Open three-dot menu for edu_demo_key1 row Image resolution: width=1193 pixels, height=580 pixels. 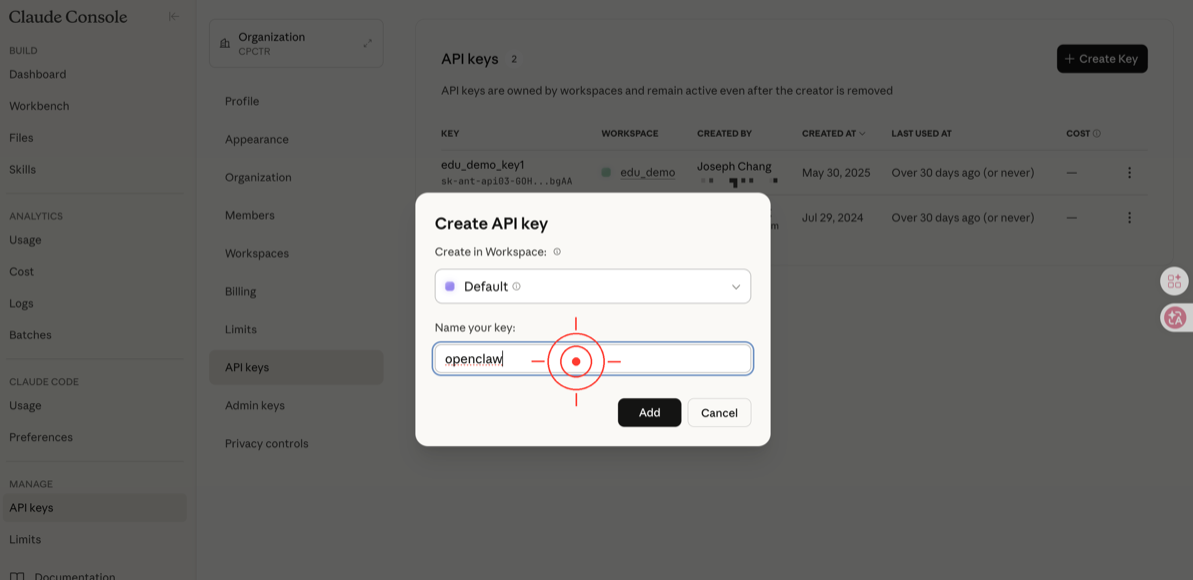click(x=1129, y=173)
